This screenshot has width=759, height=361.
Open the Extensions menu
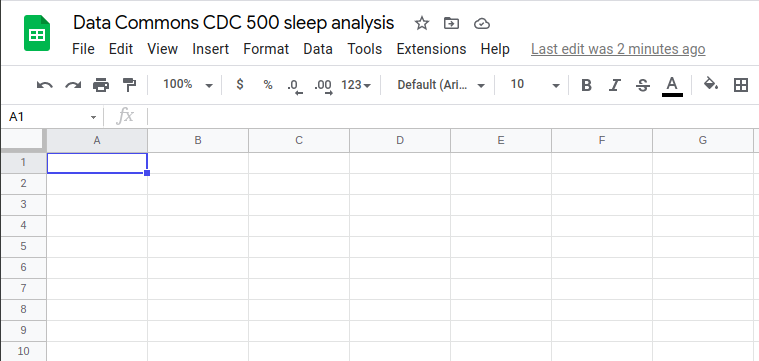(x=431, y=49)
